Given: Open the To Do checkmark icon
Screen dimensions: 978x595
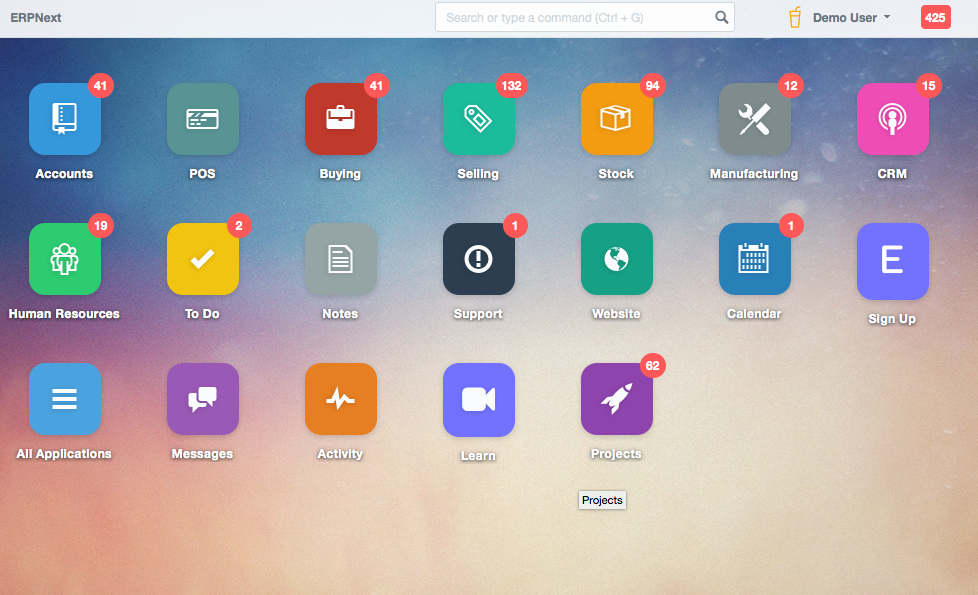Looking at the screenshot, I should click(203, 259).
